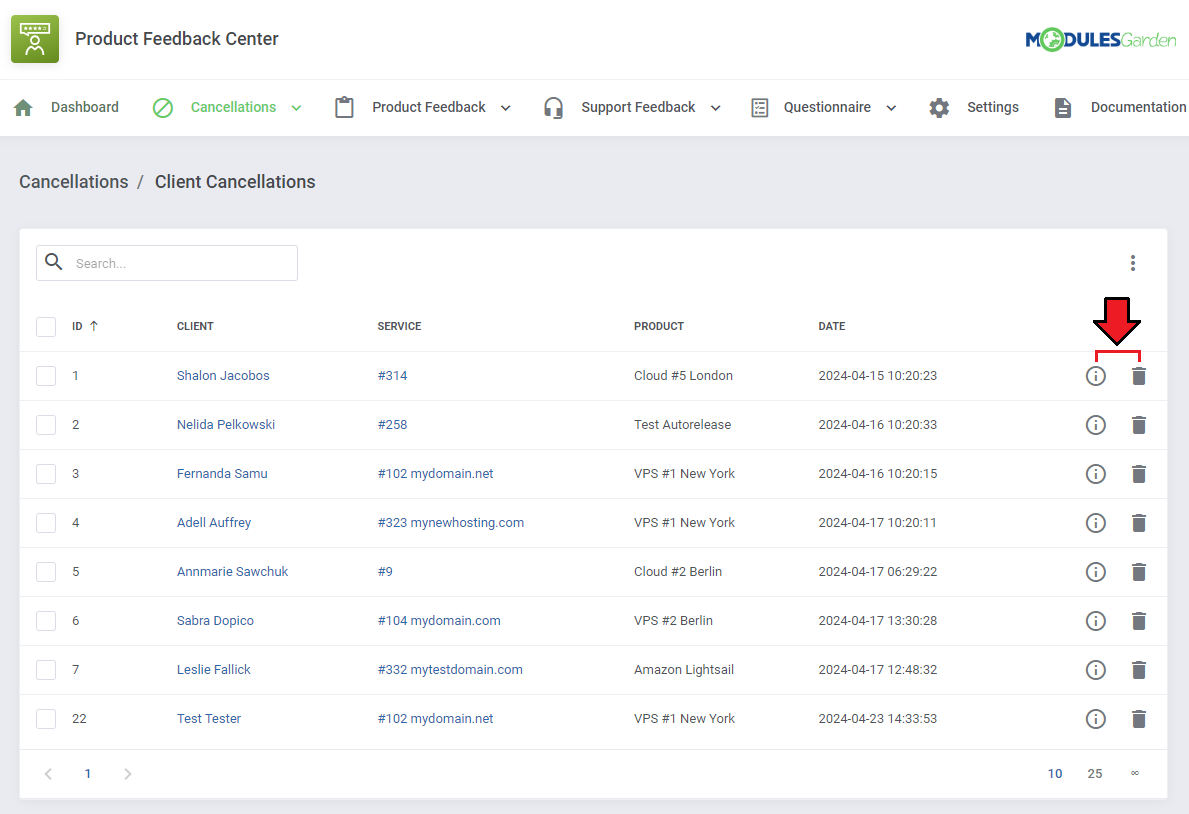
Task: Delete Sabra Dopico cancellation
Action: (x=1139, y=621)
